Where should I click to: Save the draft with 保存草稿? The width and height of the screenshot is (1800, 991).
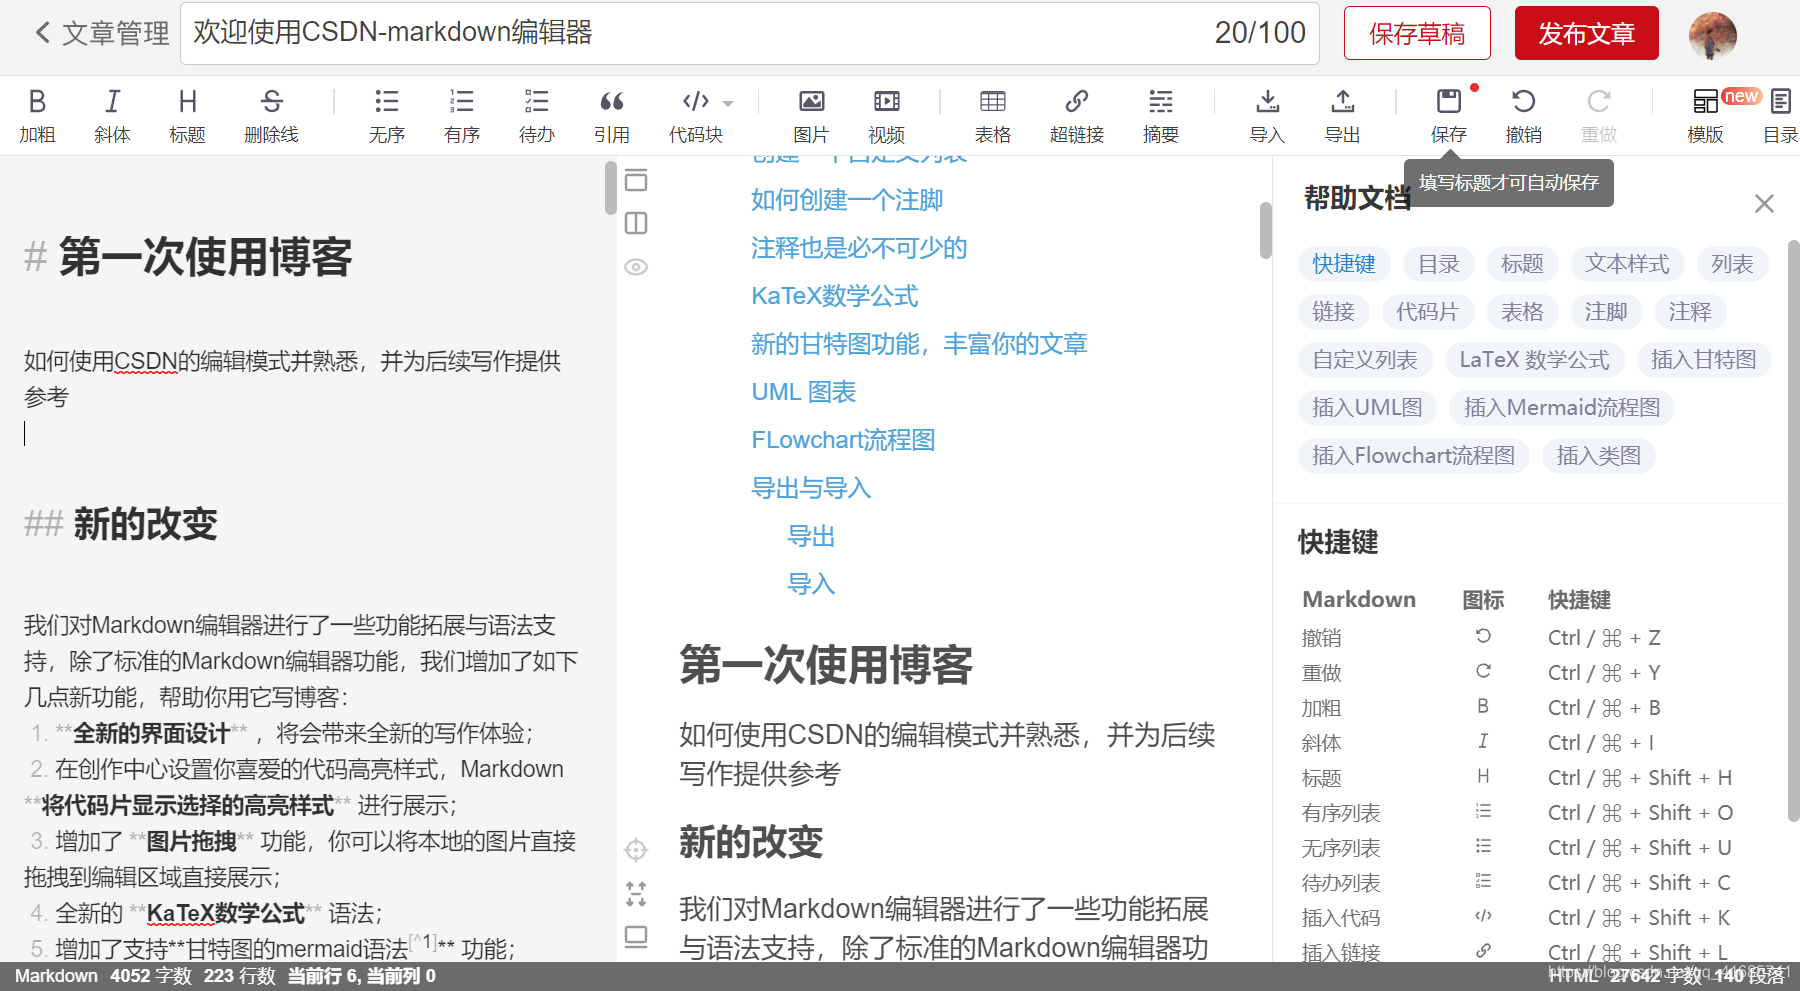click(x=1417, y=33)
